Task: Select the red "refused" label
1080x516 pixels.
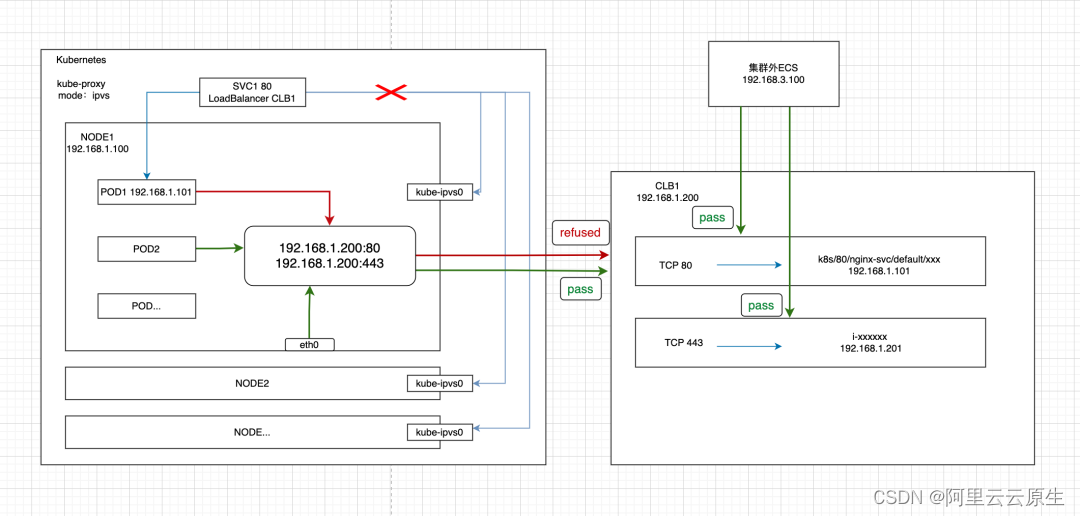Action: tap(581, 233)
